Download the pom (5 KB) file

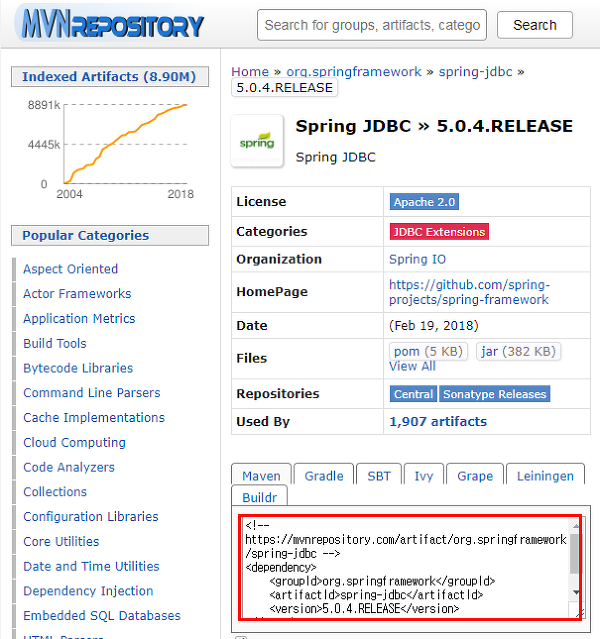(428, 351)
